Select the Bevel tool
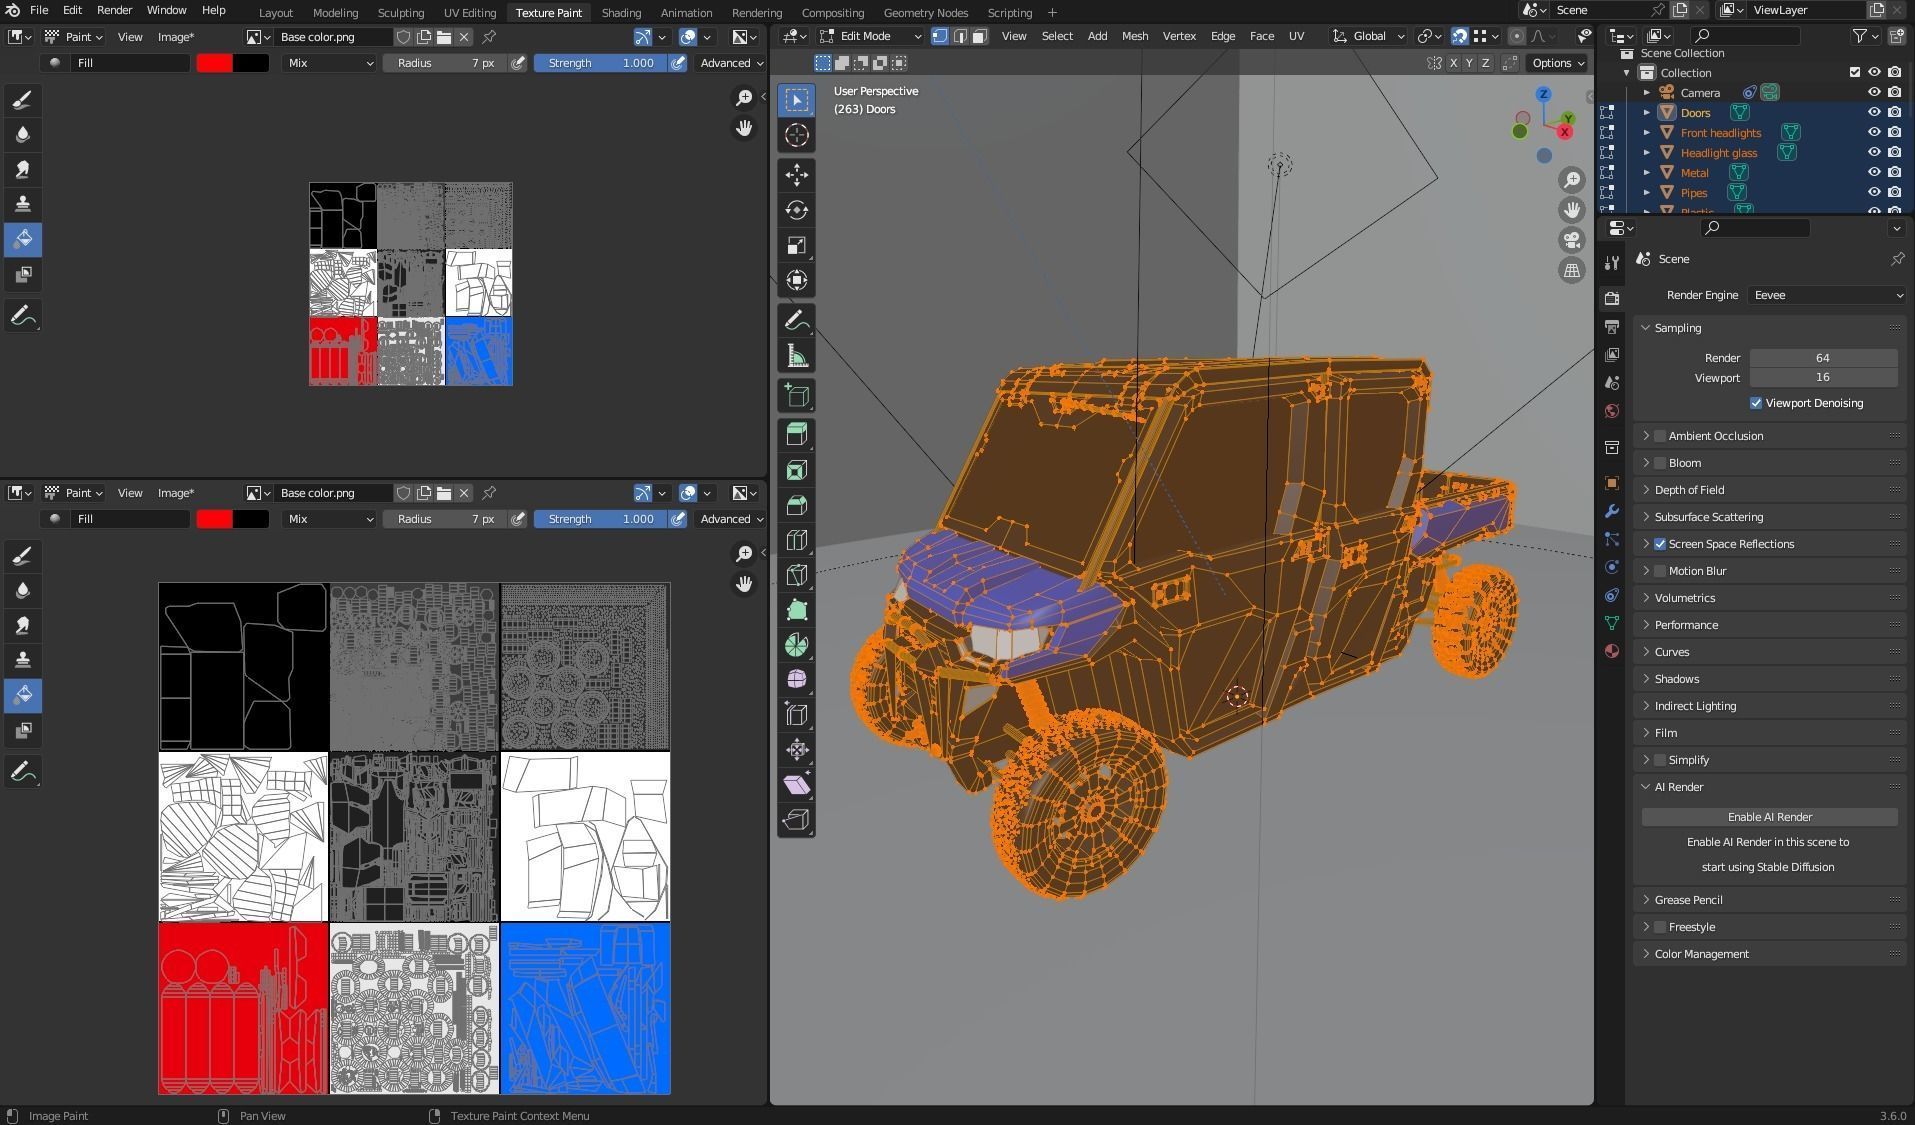Screen dimensions: 1915x1125 coord(797,505)
